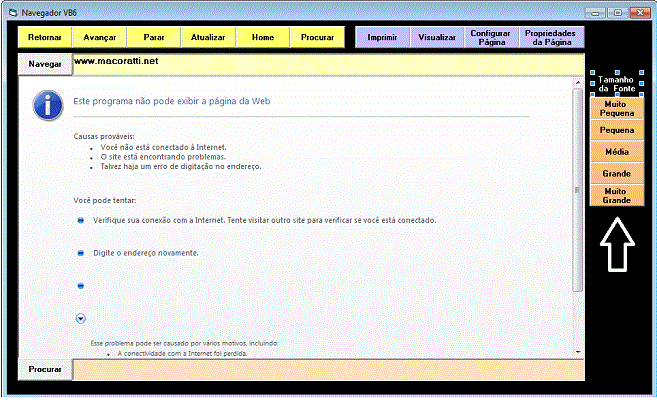Click 'Digite o endereço novamente.' text
This screenshot has width=657, height=400.
point(146,253)
